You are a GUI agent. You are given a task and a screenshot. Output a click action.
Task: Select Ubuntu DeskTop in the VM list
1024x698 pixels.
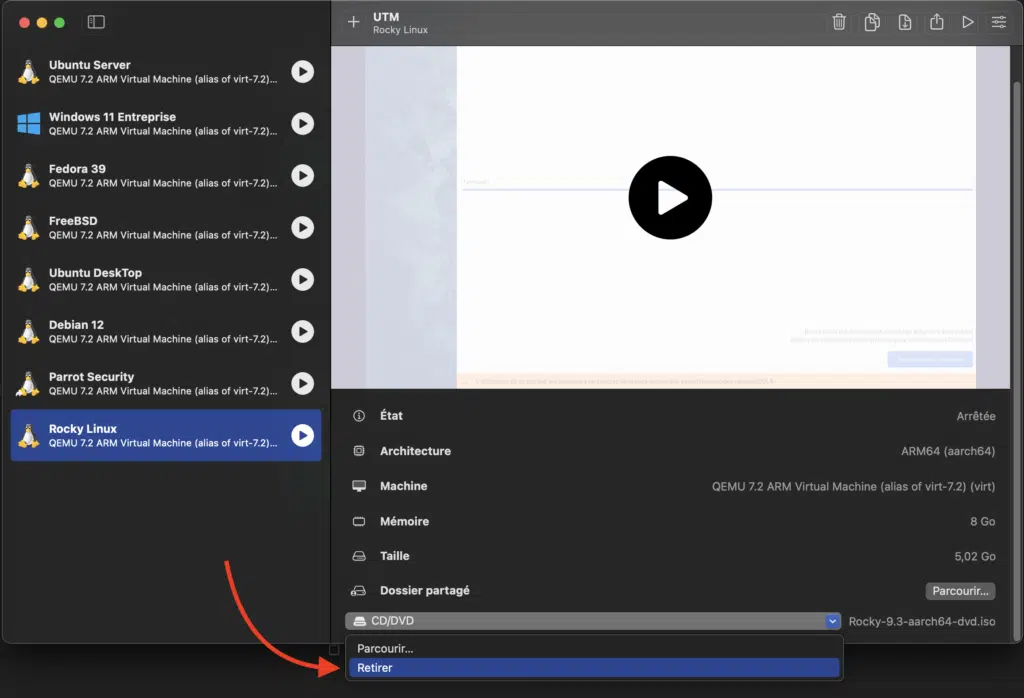(166, 279)
